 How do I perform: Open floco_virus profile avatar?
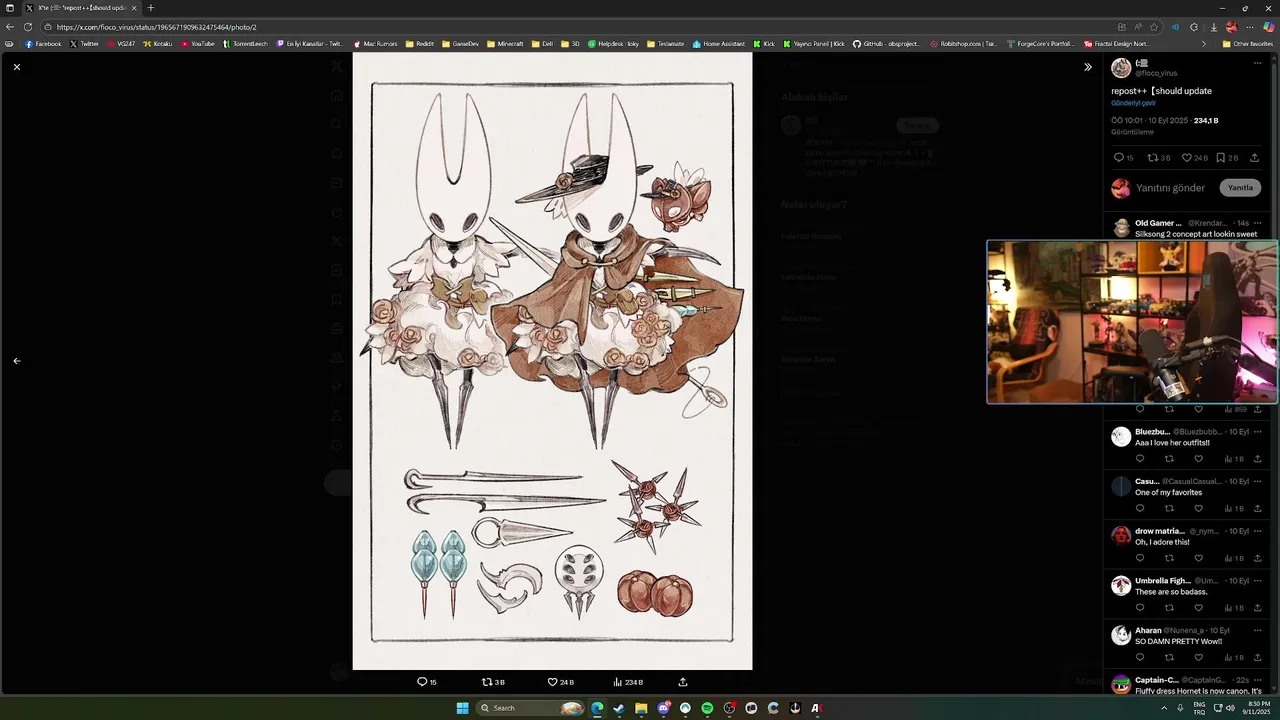(x=1121, y=68)
